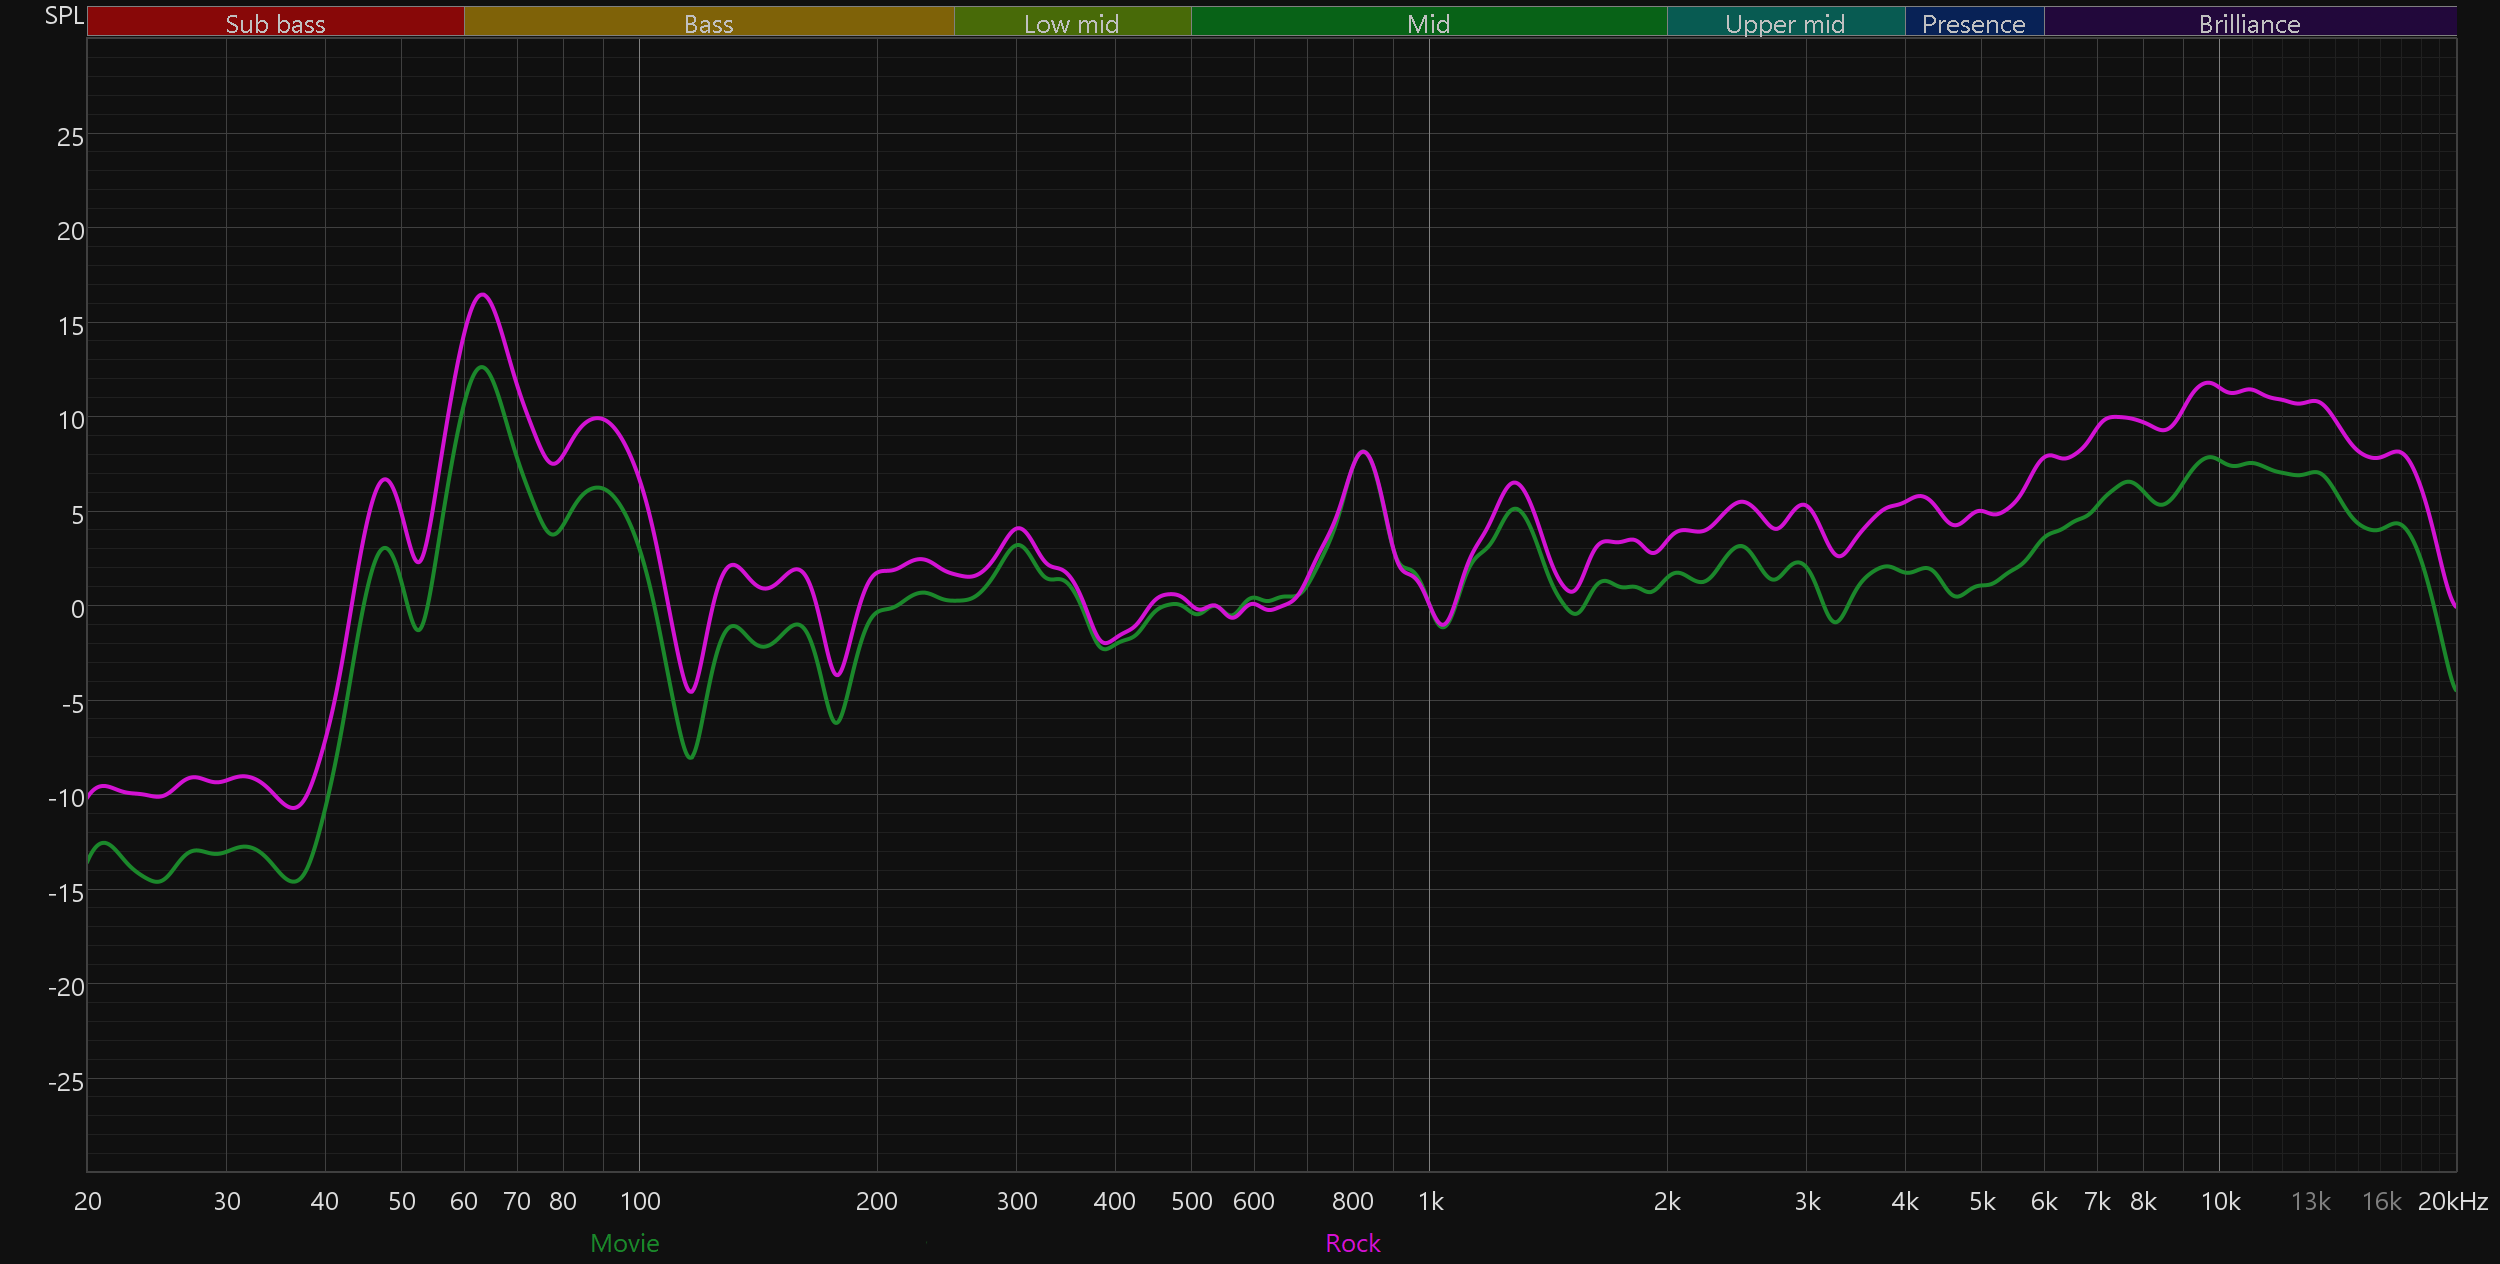Image resolution: width=2500 pixels, height=1264 pixels.
Task: Click the 1k frequency axis label
Action: pos(1430,1201)
